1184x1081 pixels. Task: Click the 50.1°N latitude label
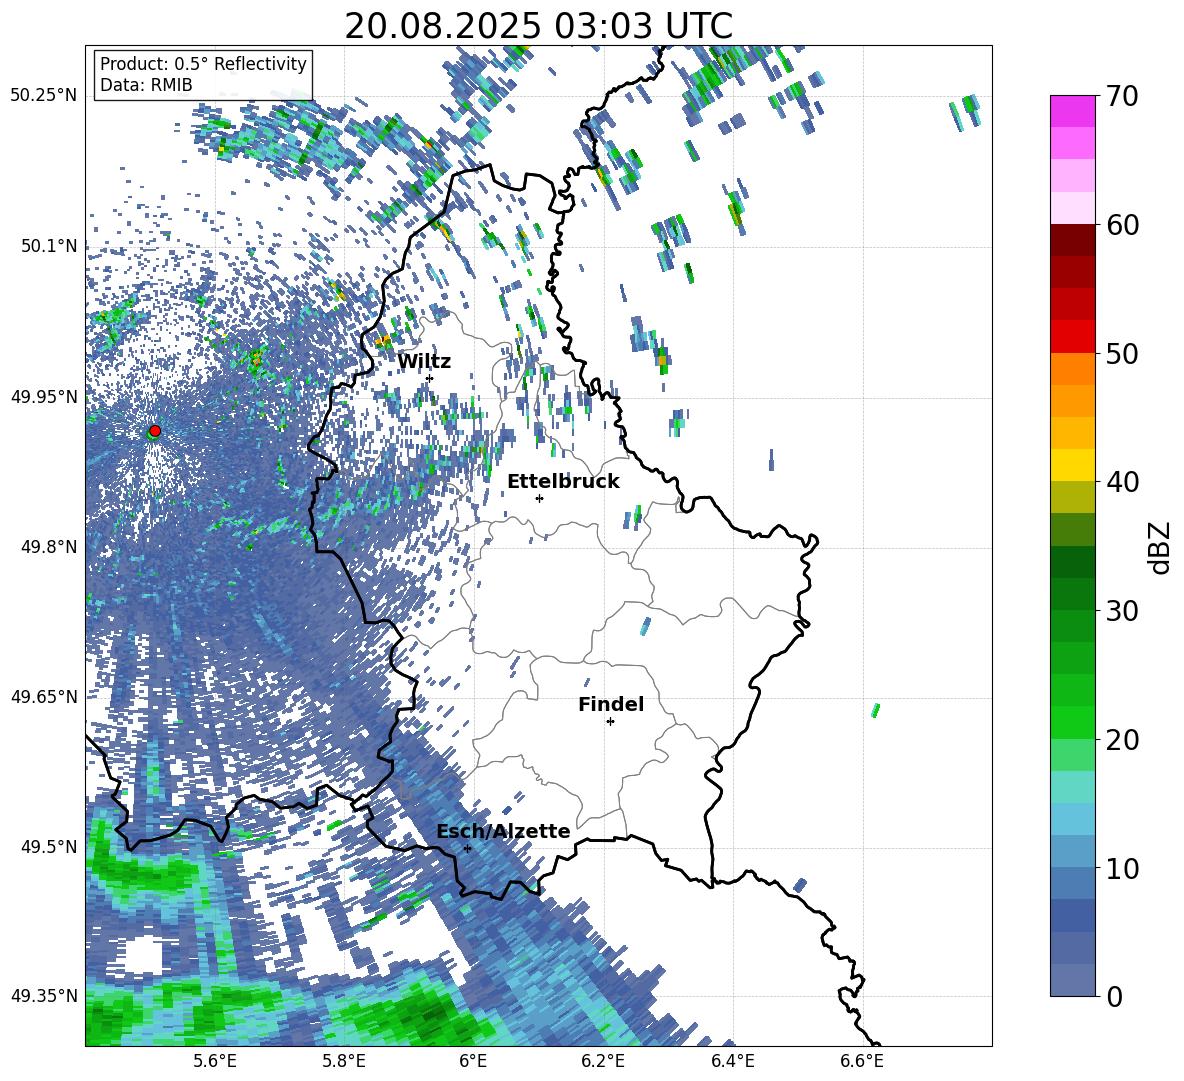pos(49,246)
